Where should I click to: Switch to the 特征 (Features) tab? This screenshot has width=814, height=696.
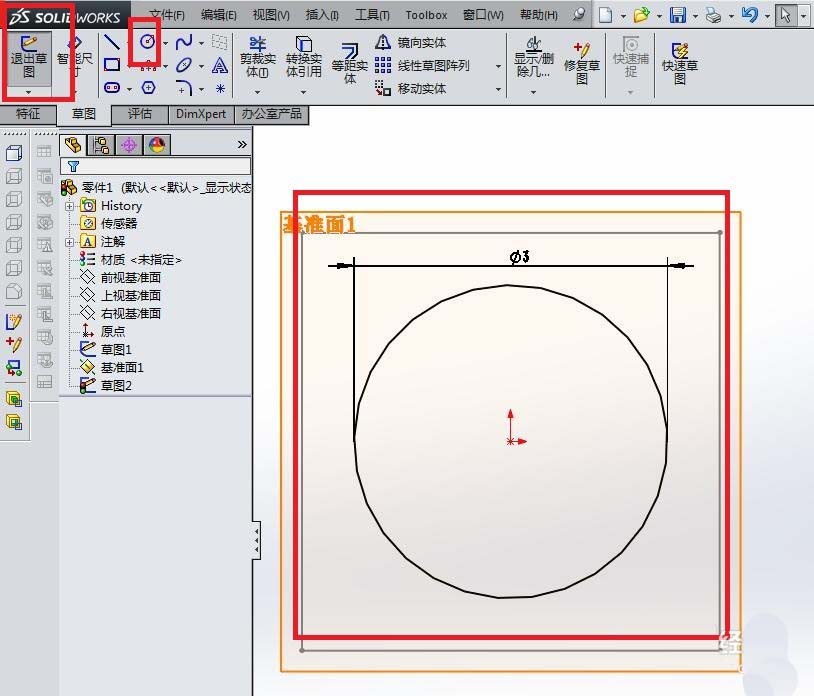[28, 114]
